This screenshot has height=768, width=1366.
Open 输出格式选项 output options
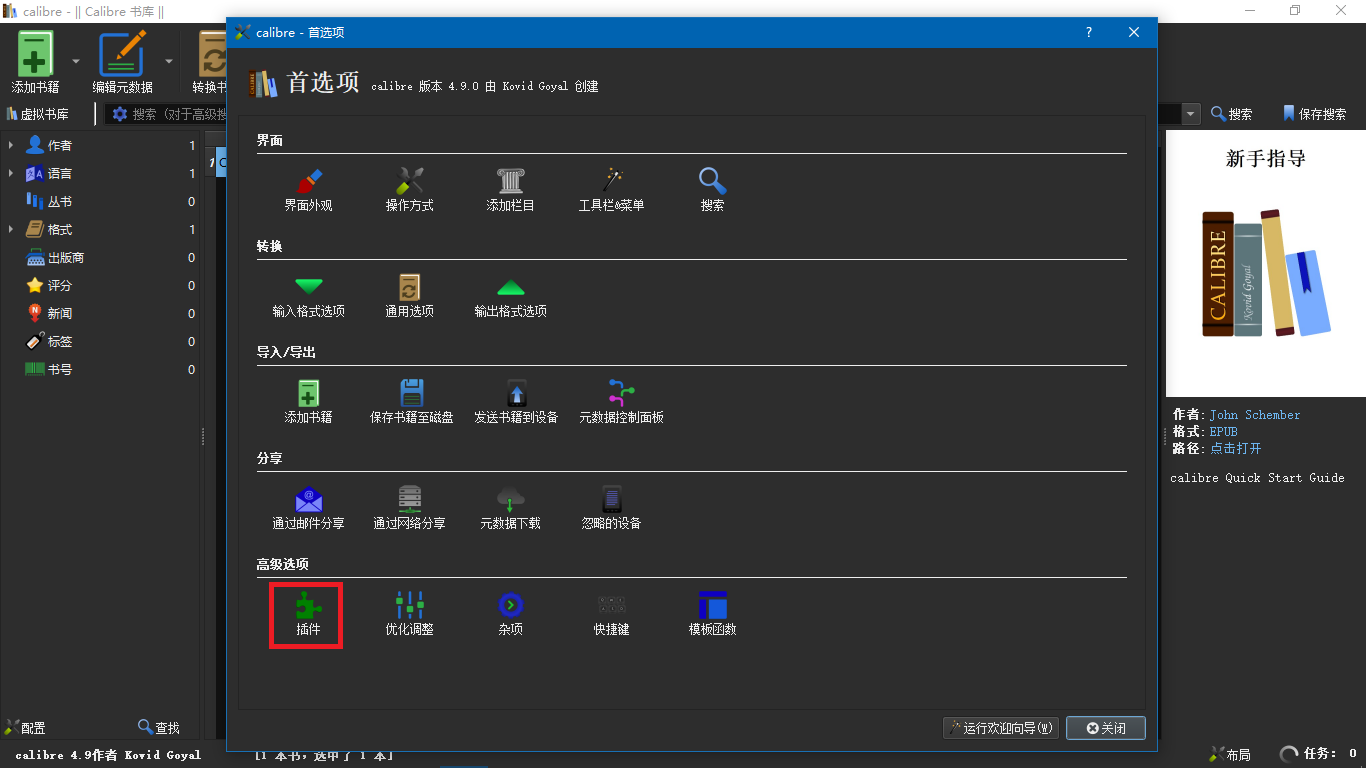click(510, 296)
